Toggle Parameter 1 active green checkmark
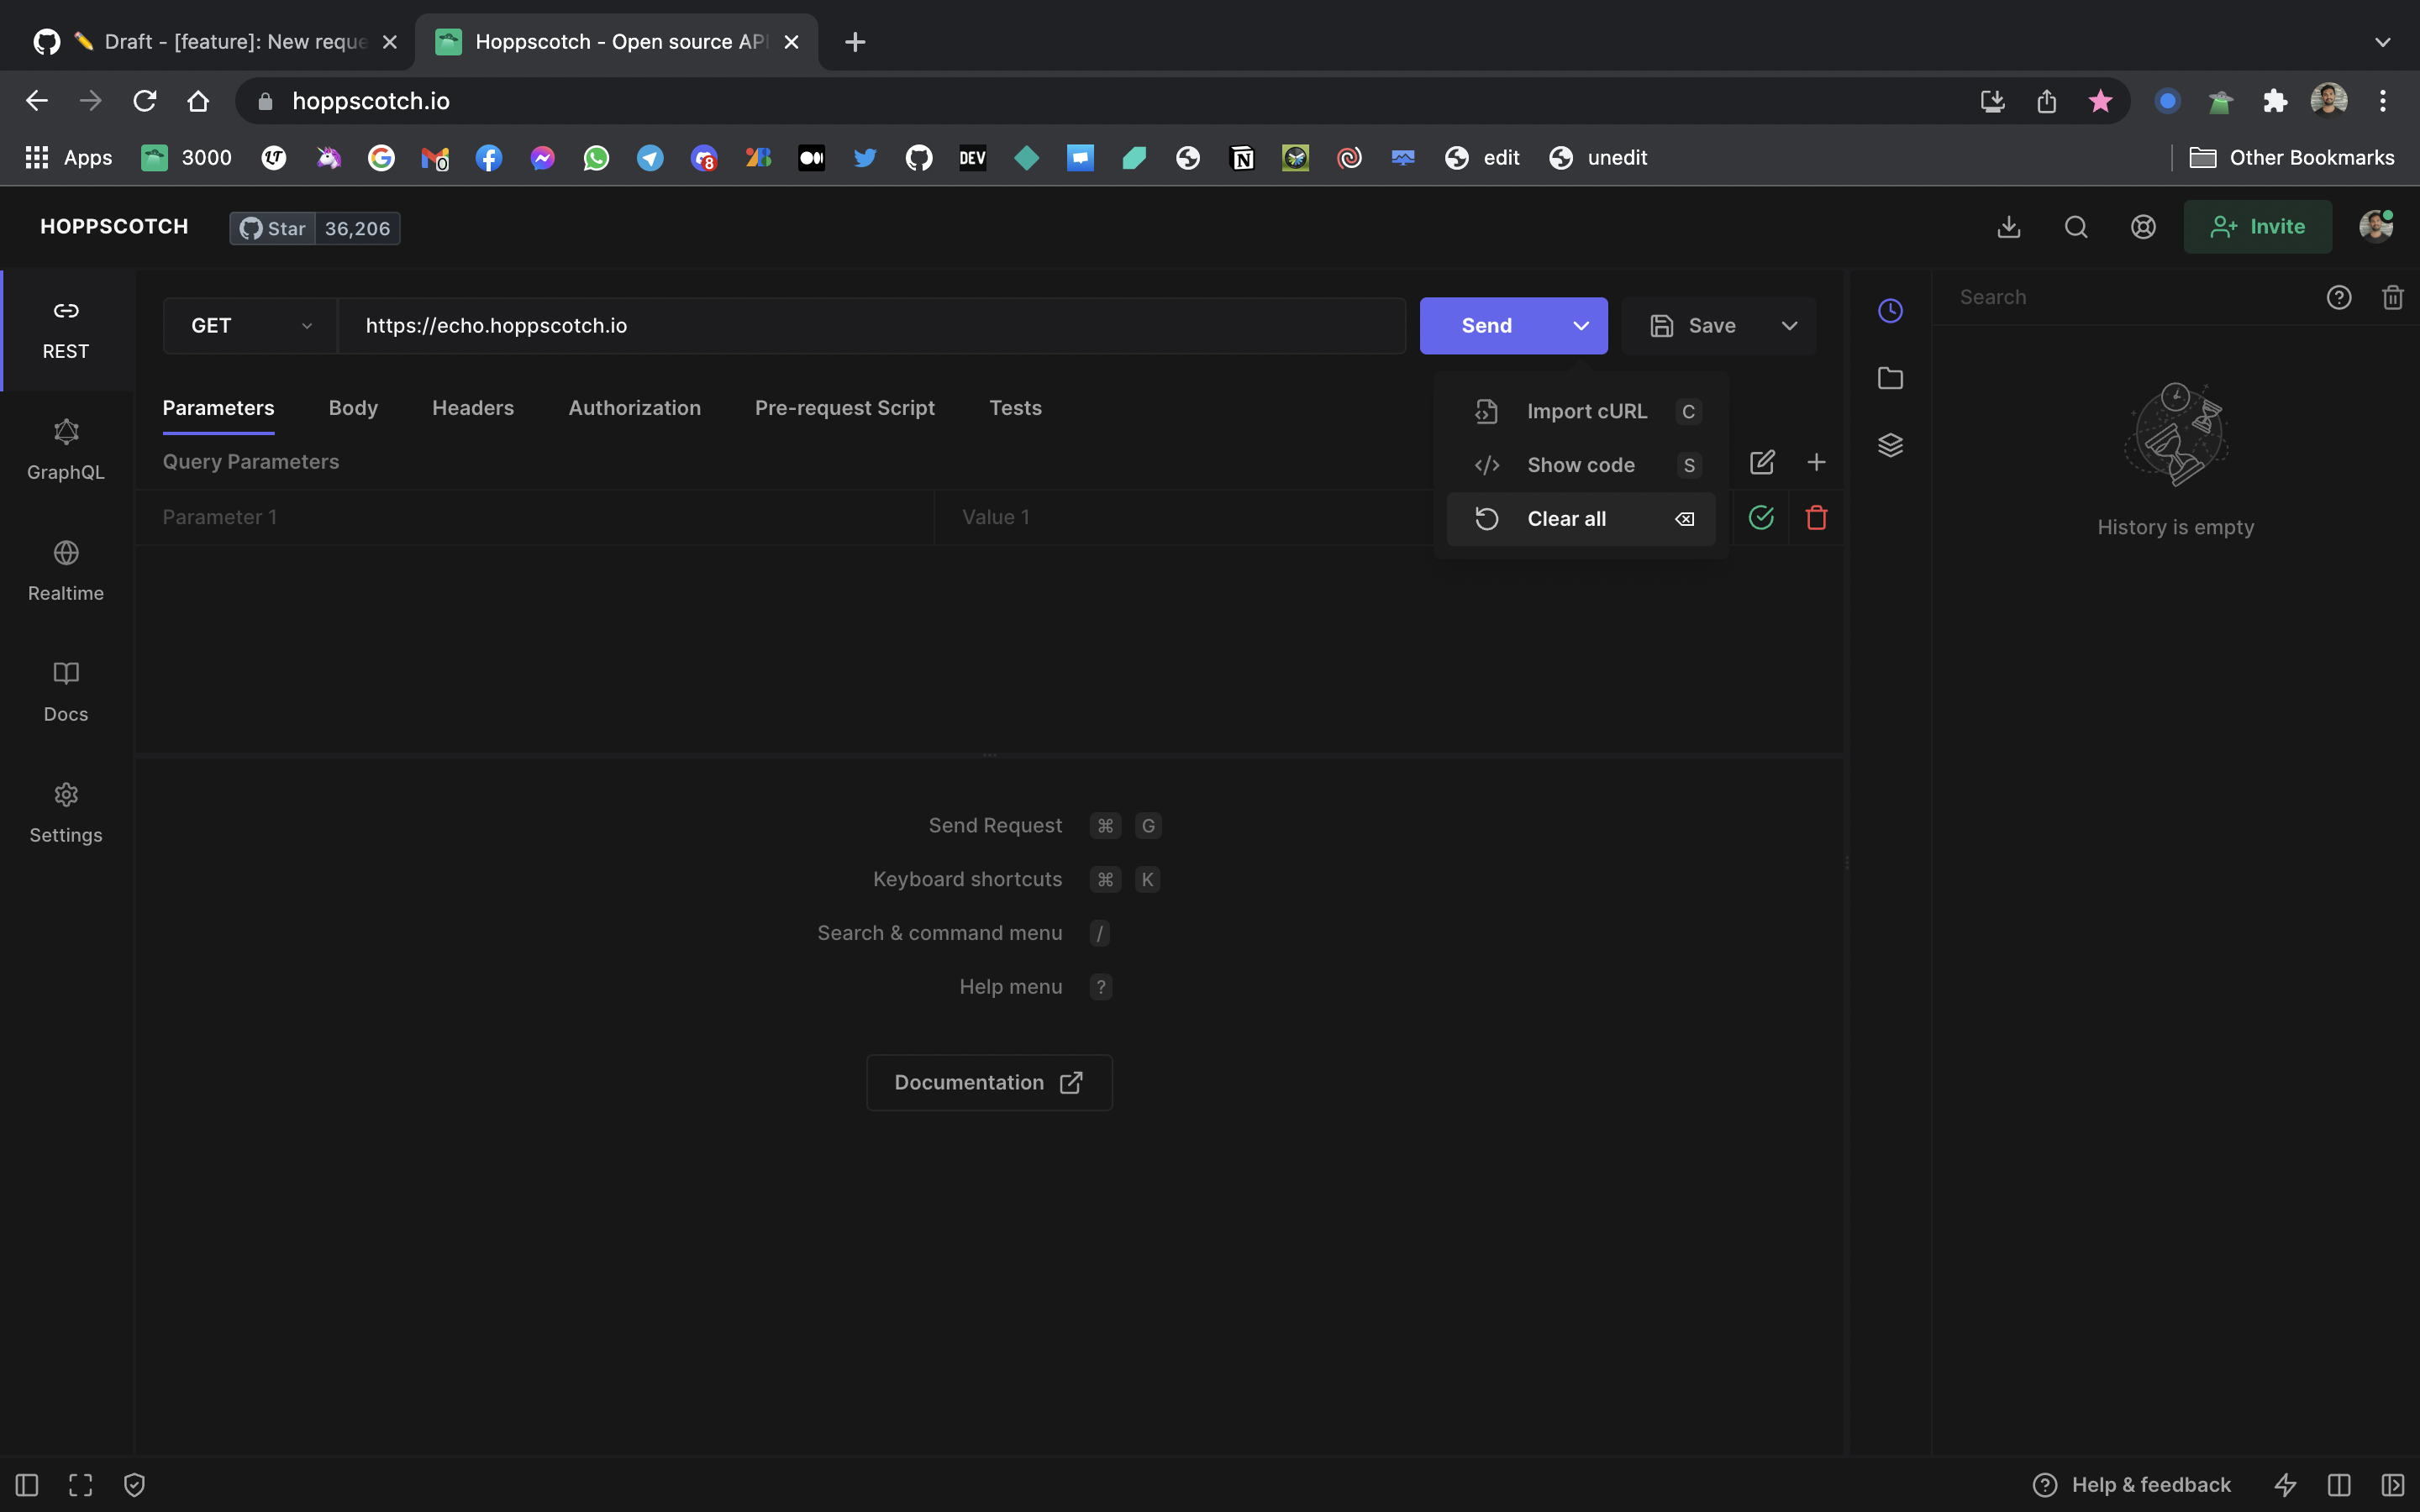 tap(1761, 517)
